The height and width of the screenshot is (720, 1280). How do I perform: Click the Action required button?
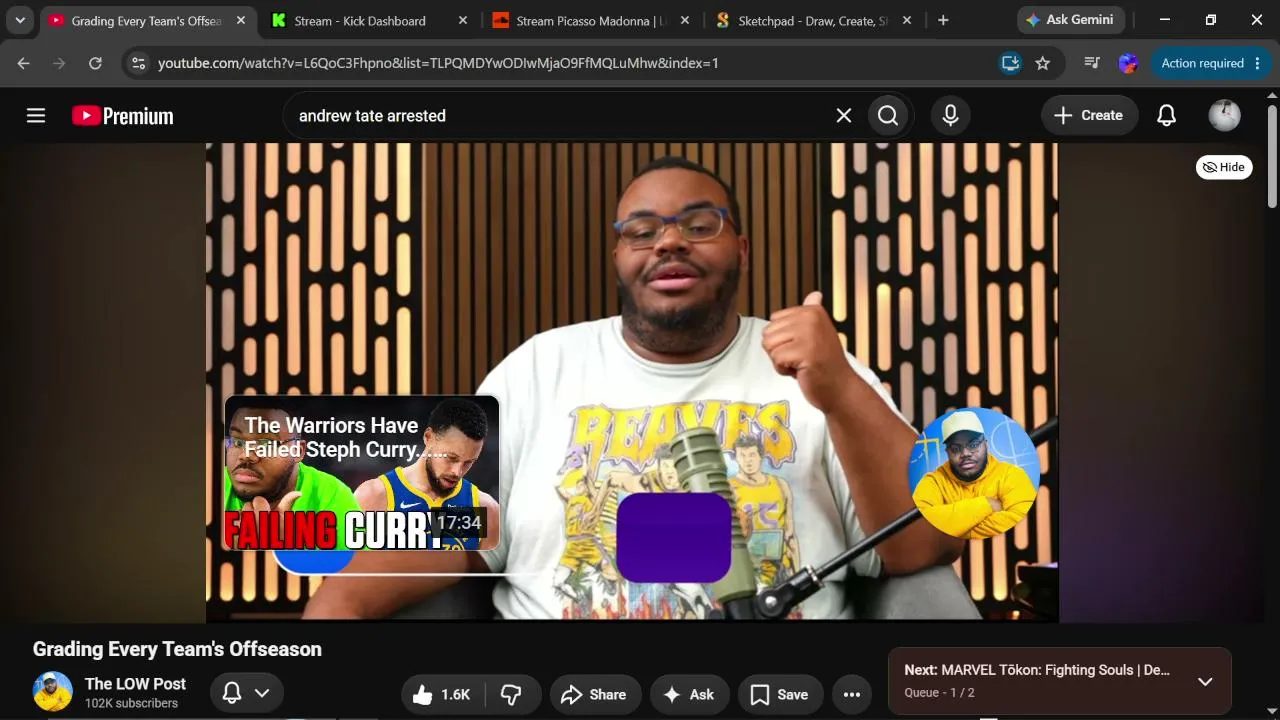(1203, 63)
